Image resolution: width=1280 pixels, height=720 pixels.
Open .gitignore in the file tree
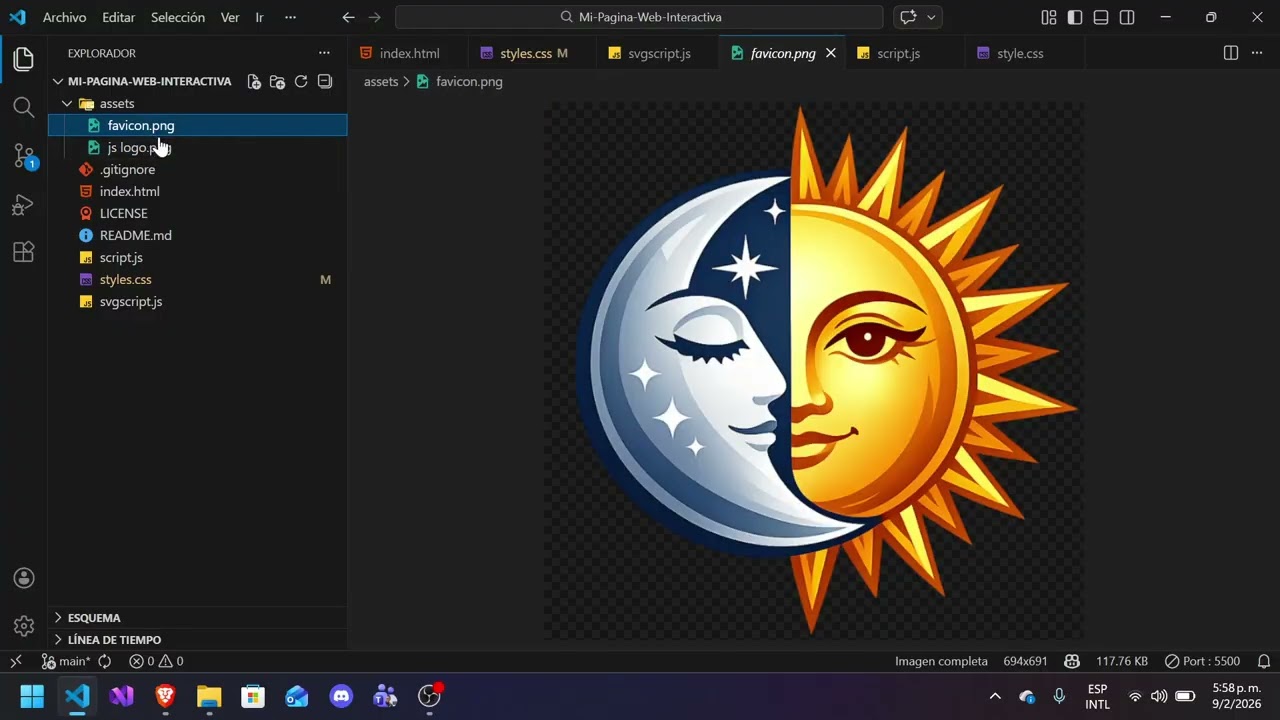pos(198,169)
